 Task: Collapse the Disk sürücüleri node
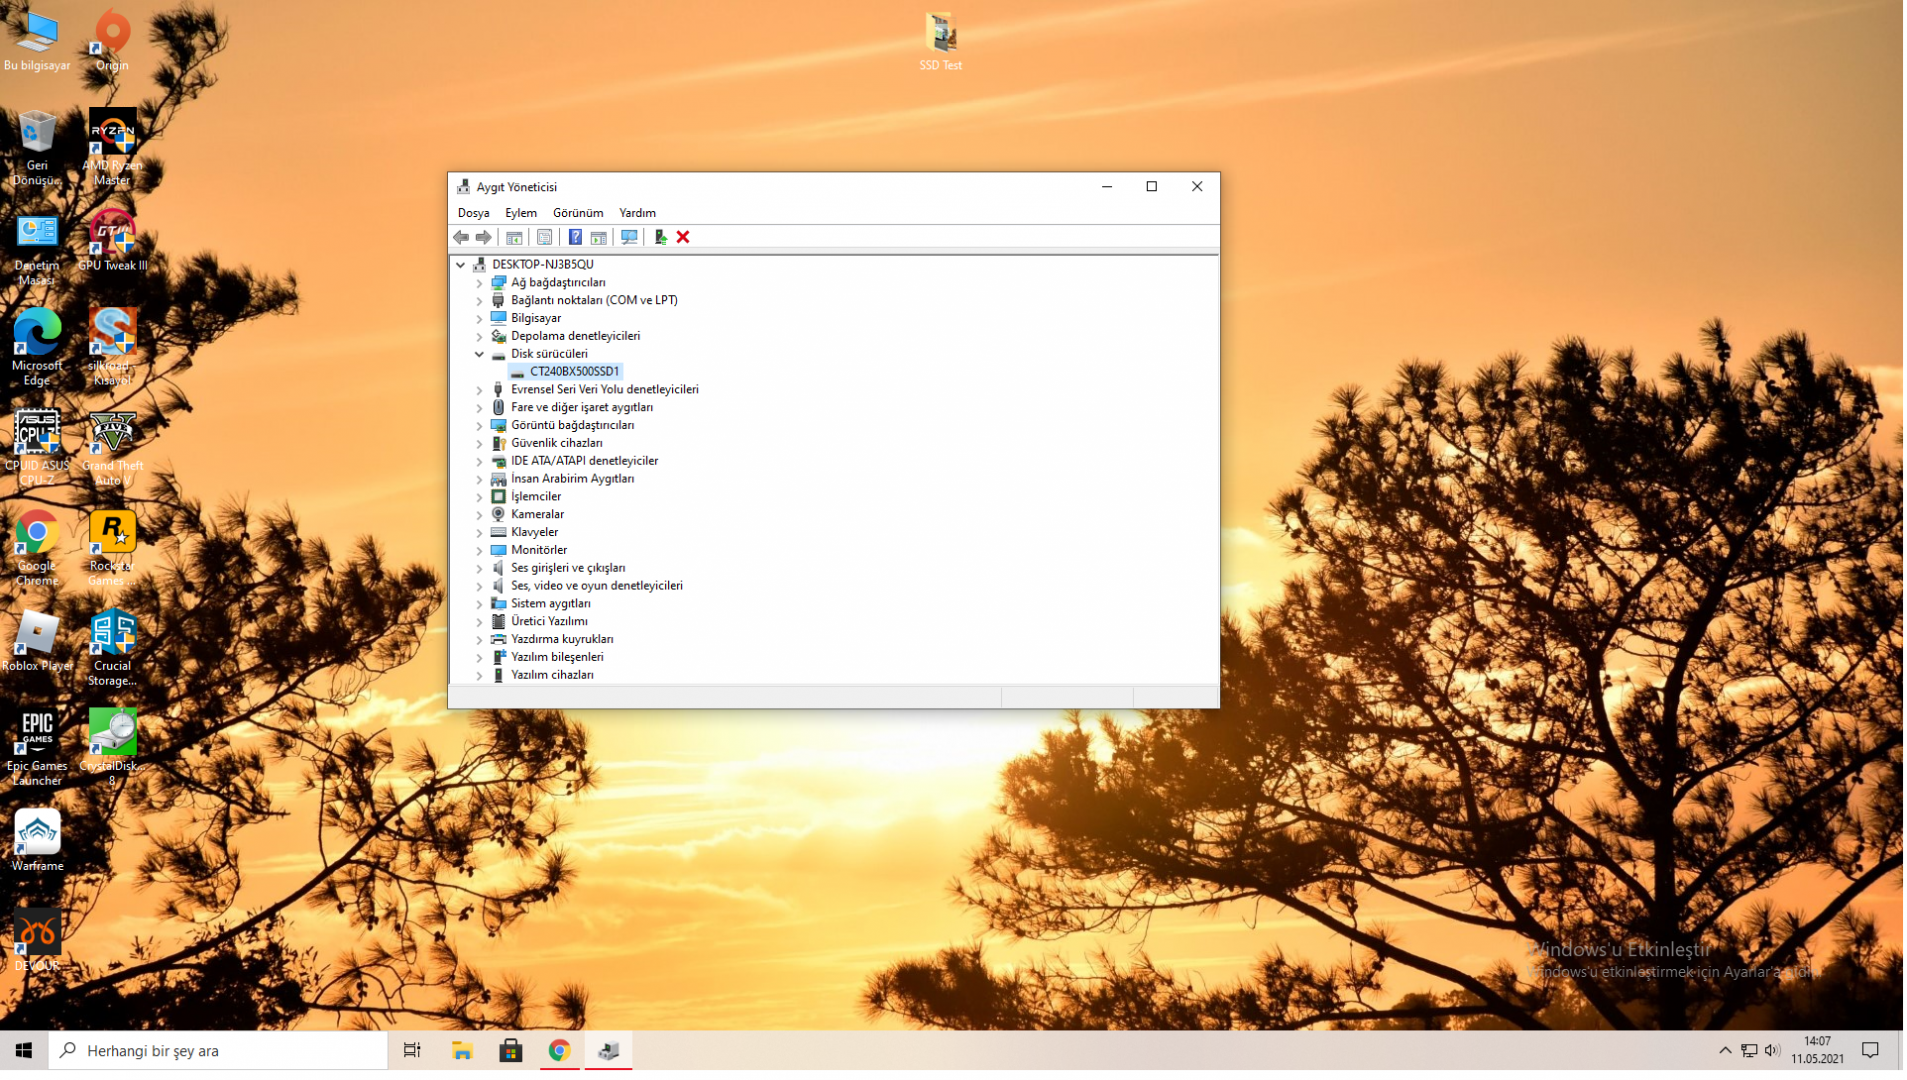coord(479,354)
